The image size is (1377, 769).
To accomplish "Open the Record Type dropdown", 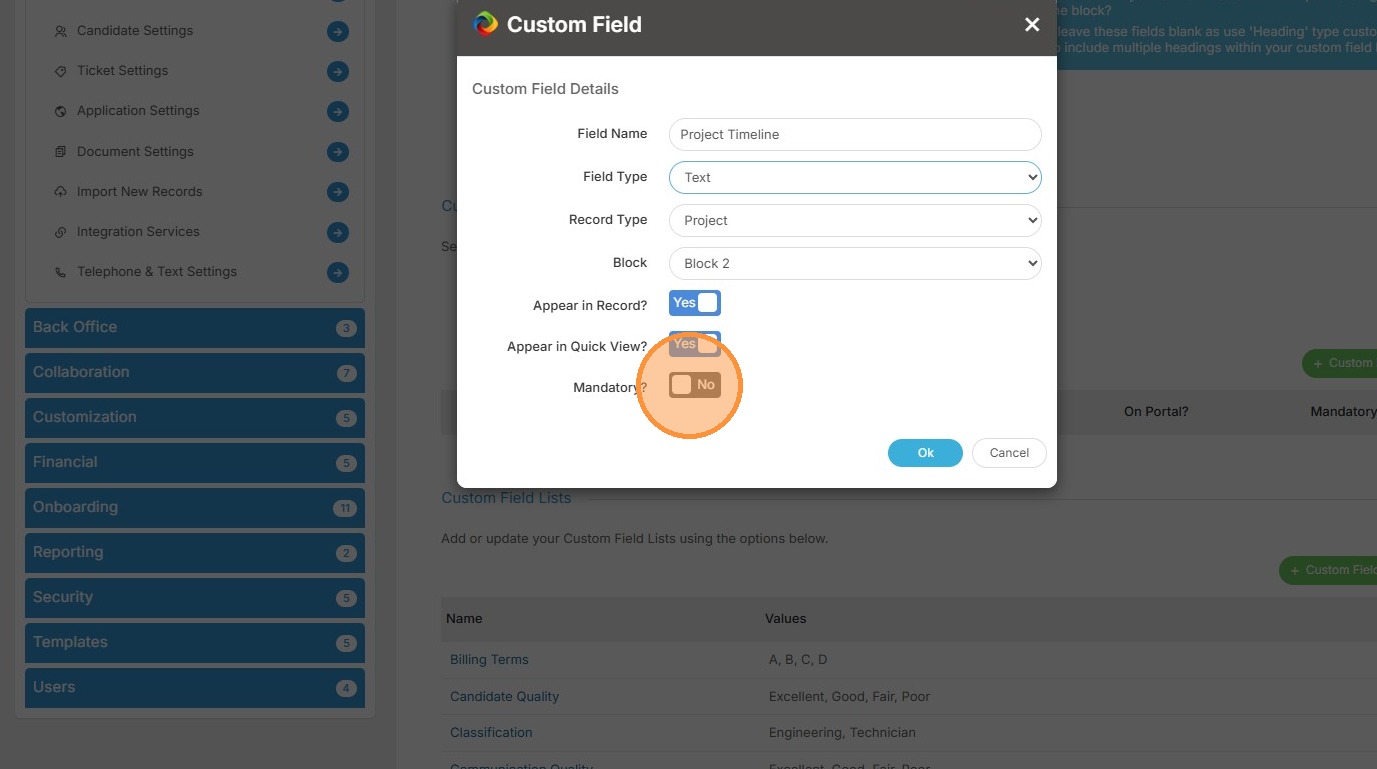I will click(x=855, y=221).
